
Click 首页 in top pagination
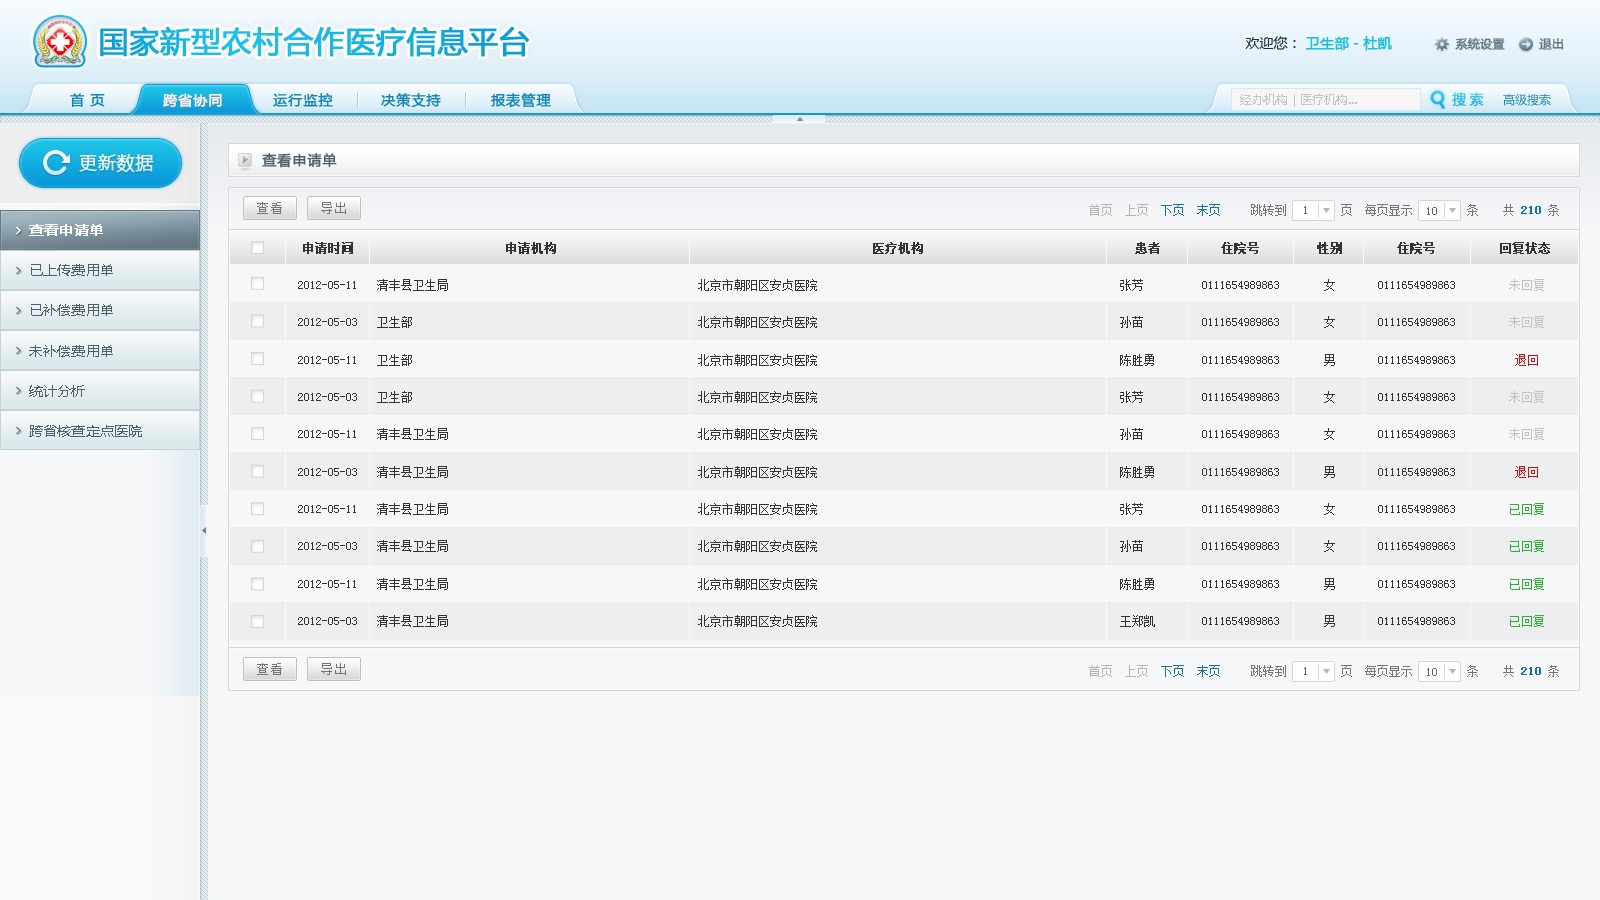pyautogui.click(x=1100, y=210)
